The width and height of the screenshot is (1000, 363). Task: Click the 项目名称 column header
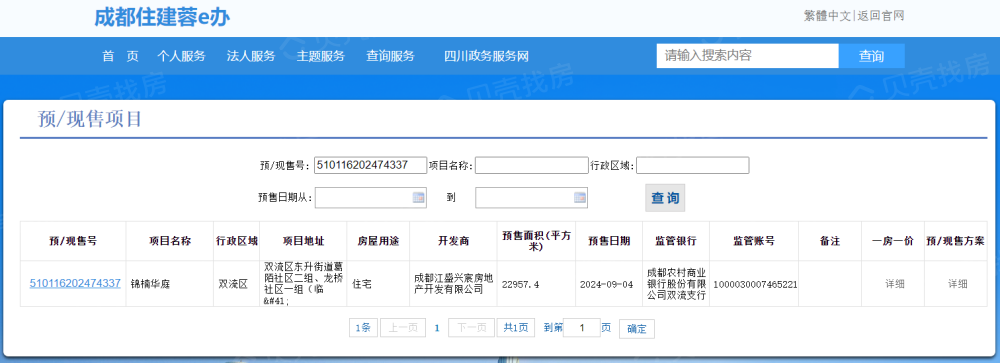pyautogui.click(x=170, y=241)
